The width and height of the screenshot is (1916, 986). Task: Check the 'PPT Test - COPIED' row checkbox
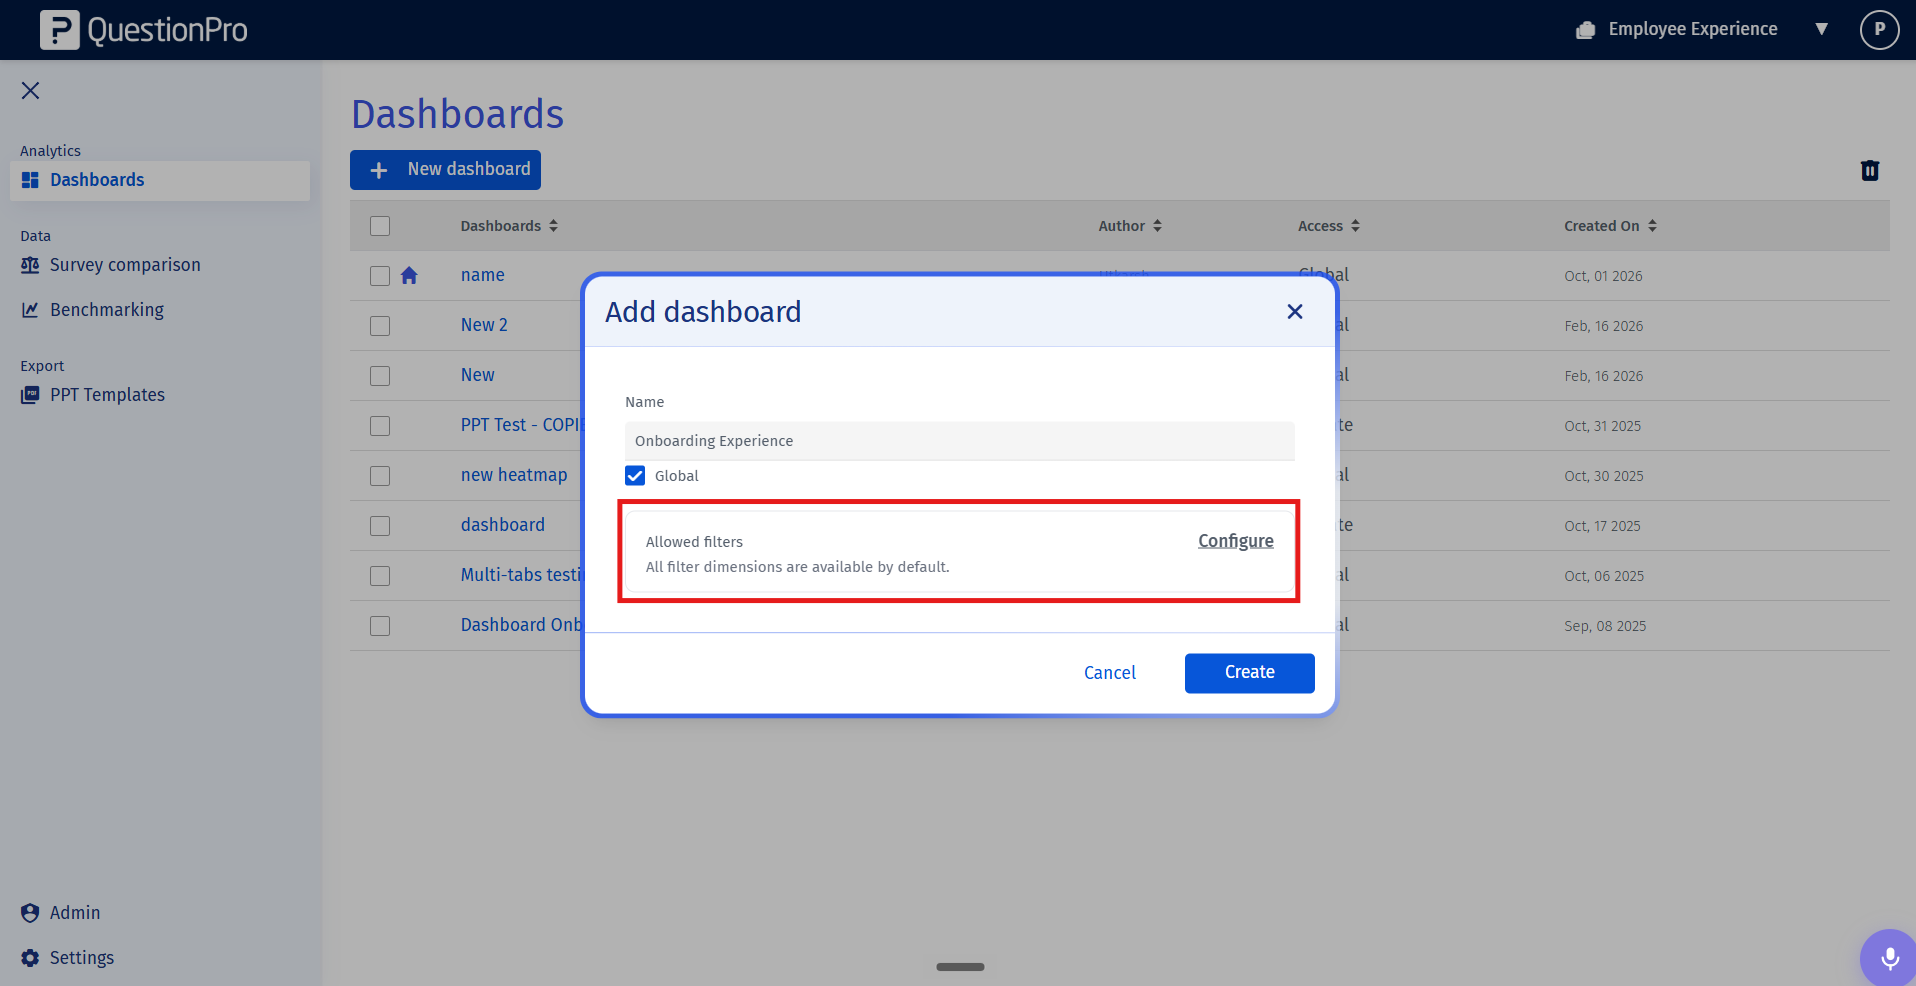coord(380,426)
